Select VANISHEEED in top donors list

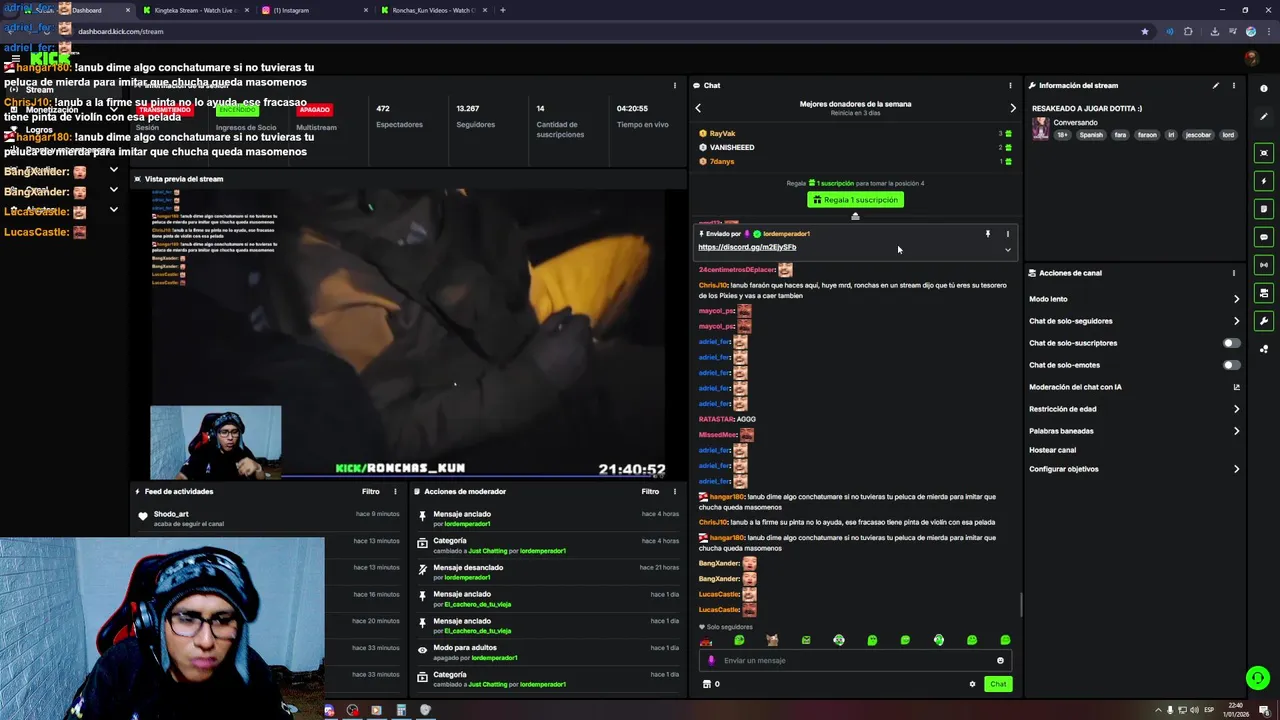pos(732,147)
